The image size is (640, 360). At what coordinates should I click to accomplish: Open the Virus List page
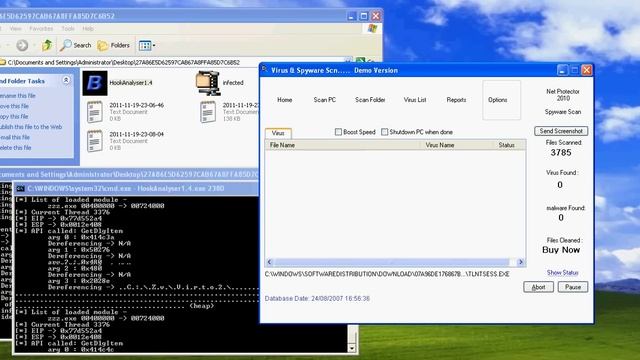pos(415,100)
